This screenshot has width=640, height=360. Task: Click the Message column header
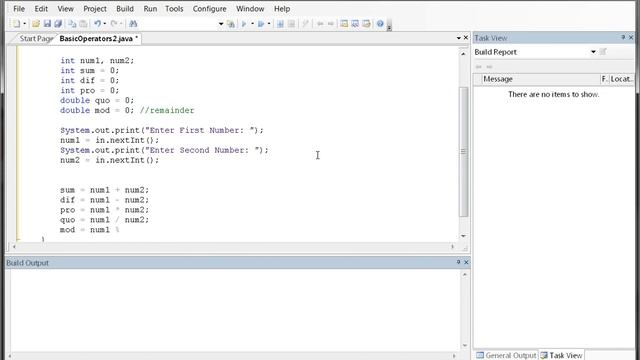click(x=541, y=79)
